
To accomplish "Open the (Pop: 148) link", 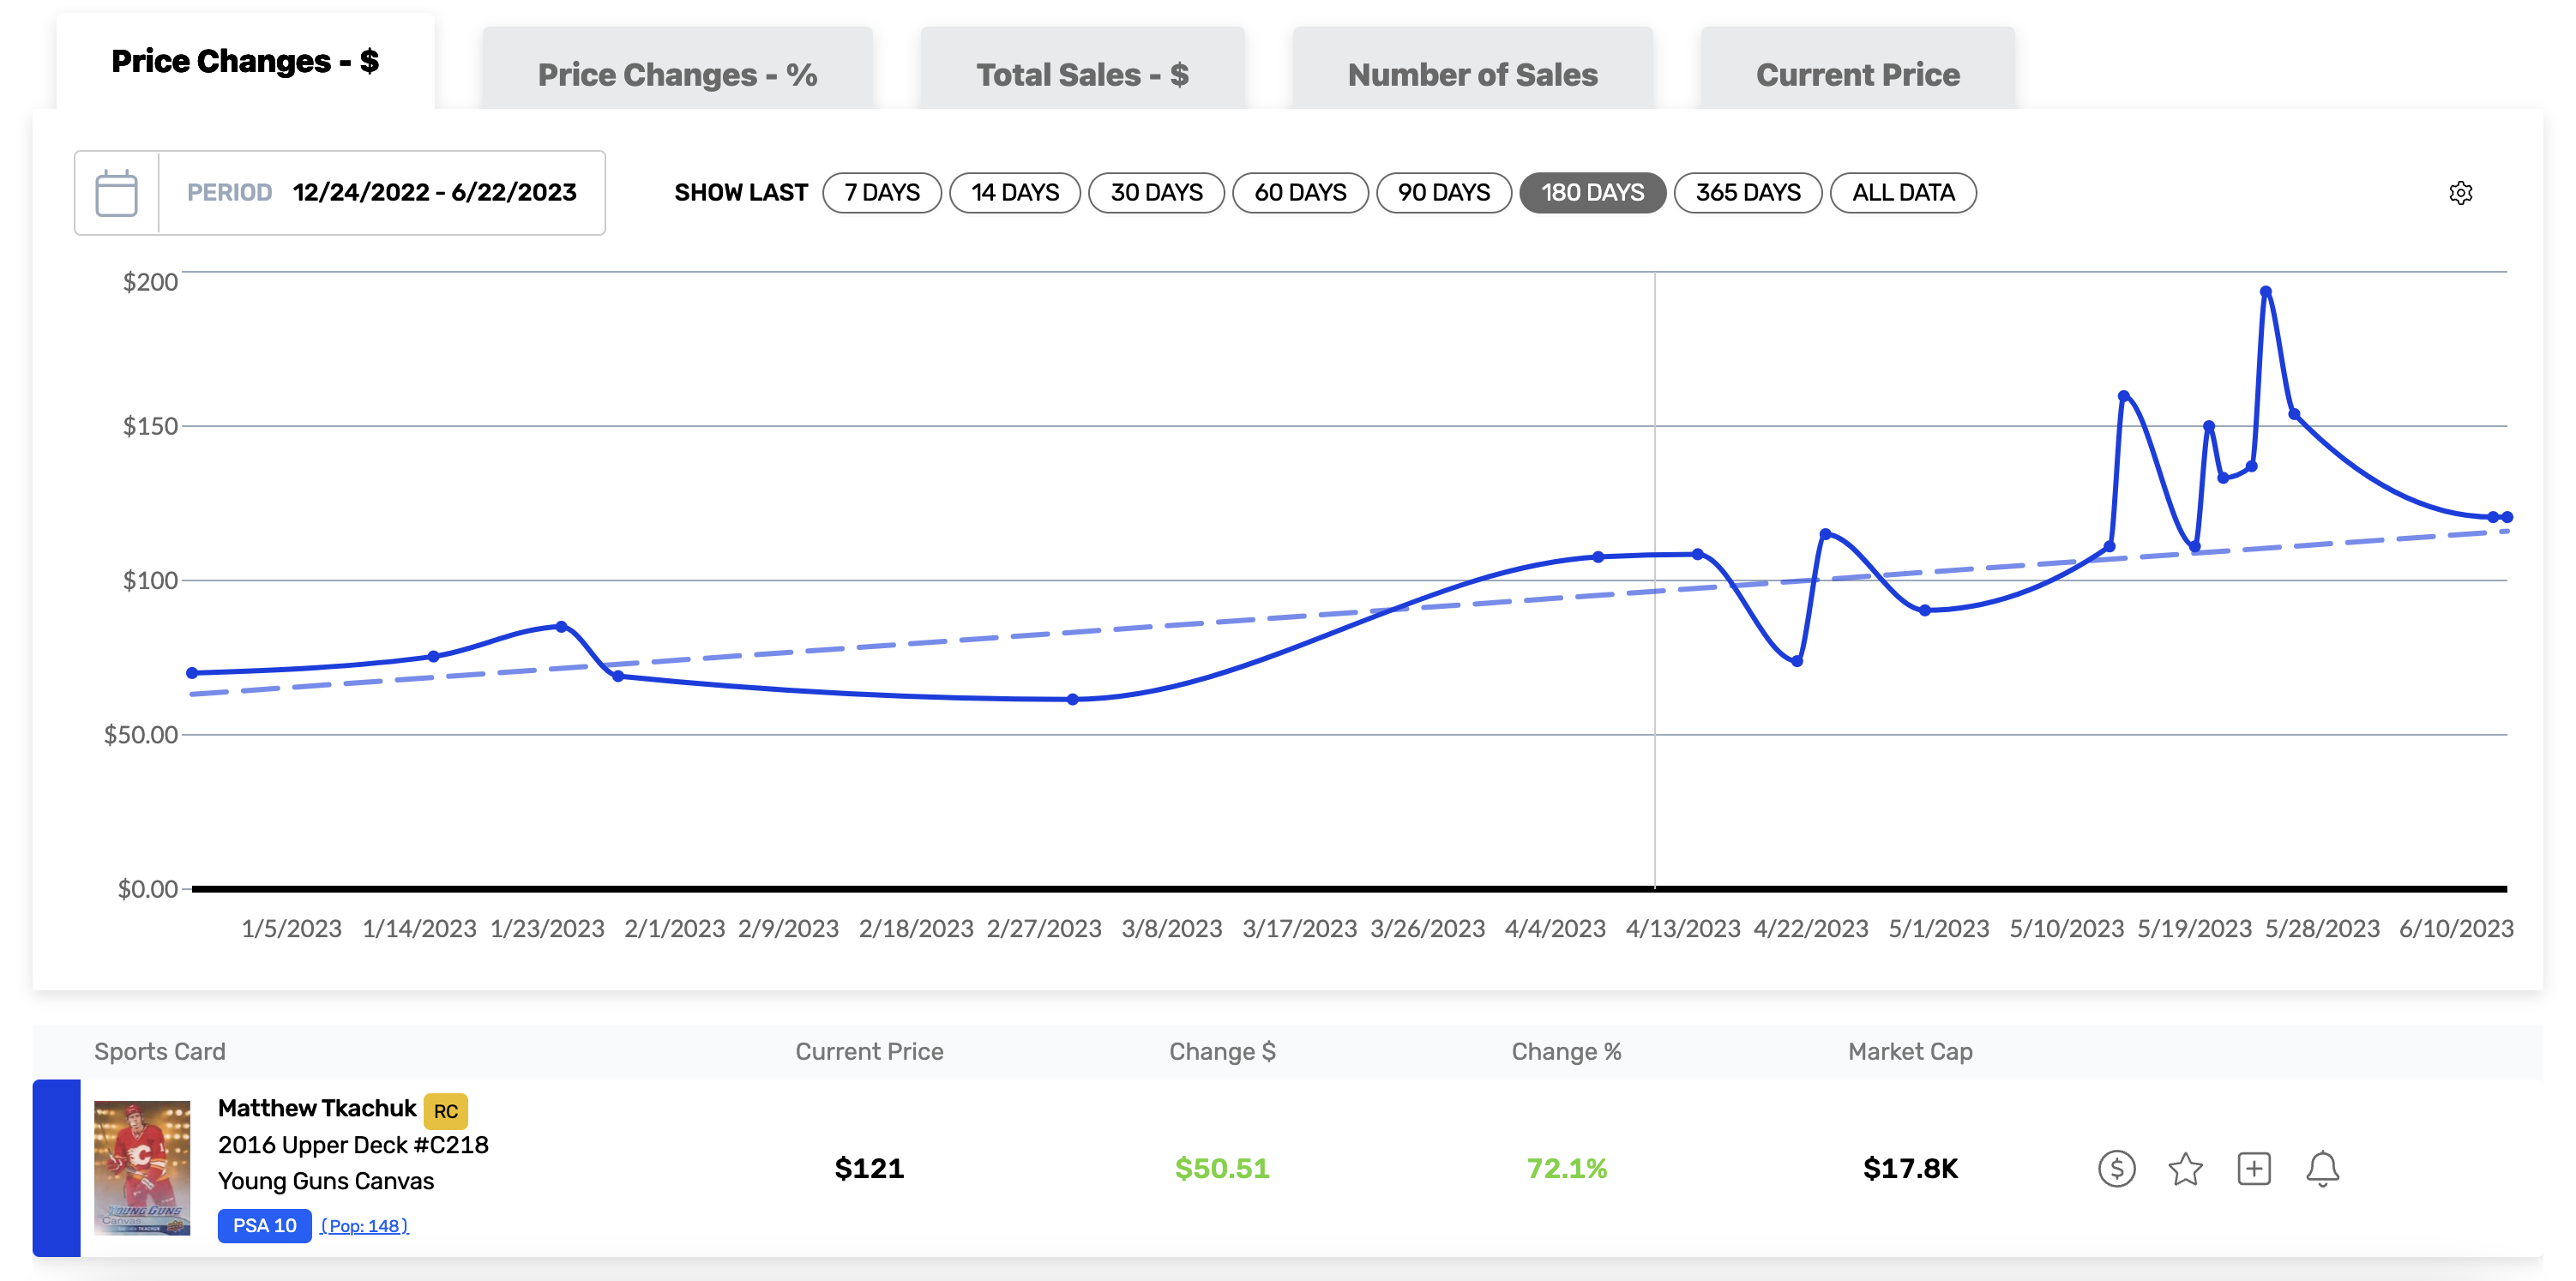I will tap(364, 1226).
